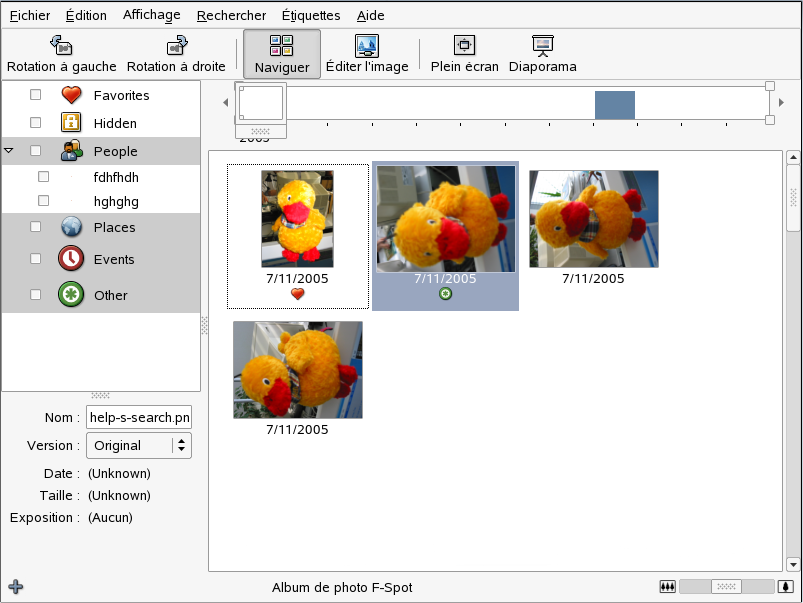The width and height of the screenshot is (803, 603).
Task: Click the Events clock tag icon
Action: (x=71, y=258)
